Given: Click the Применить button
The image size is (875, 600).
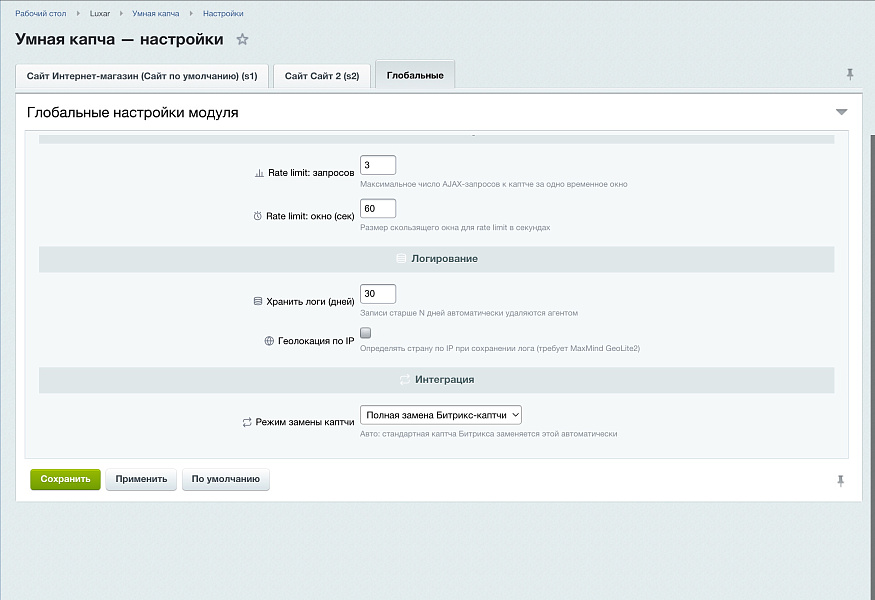Looking at the screenshot, I should [x=141, y=479].
